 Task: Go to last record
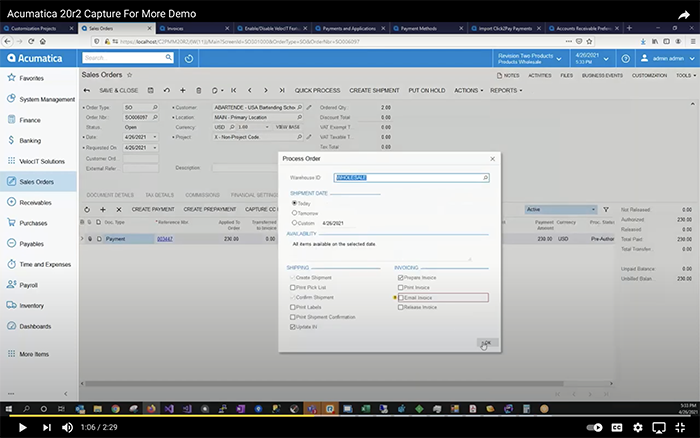282,90
